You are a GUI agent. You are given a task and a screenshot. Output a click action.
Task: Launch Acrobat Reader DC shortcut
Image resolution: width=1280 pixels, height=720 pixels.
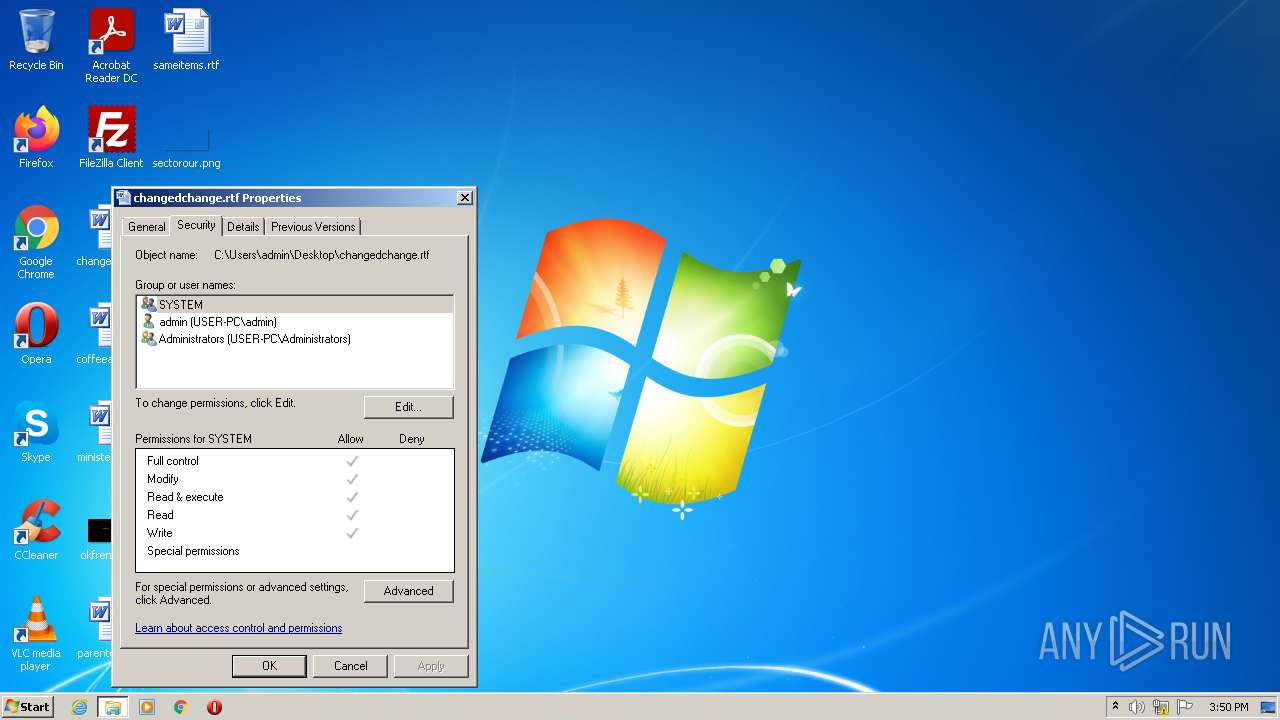tap(111, 46)
